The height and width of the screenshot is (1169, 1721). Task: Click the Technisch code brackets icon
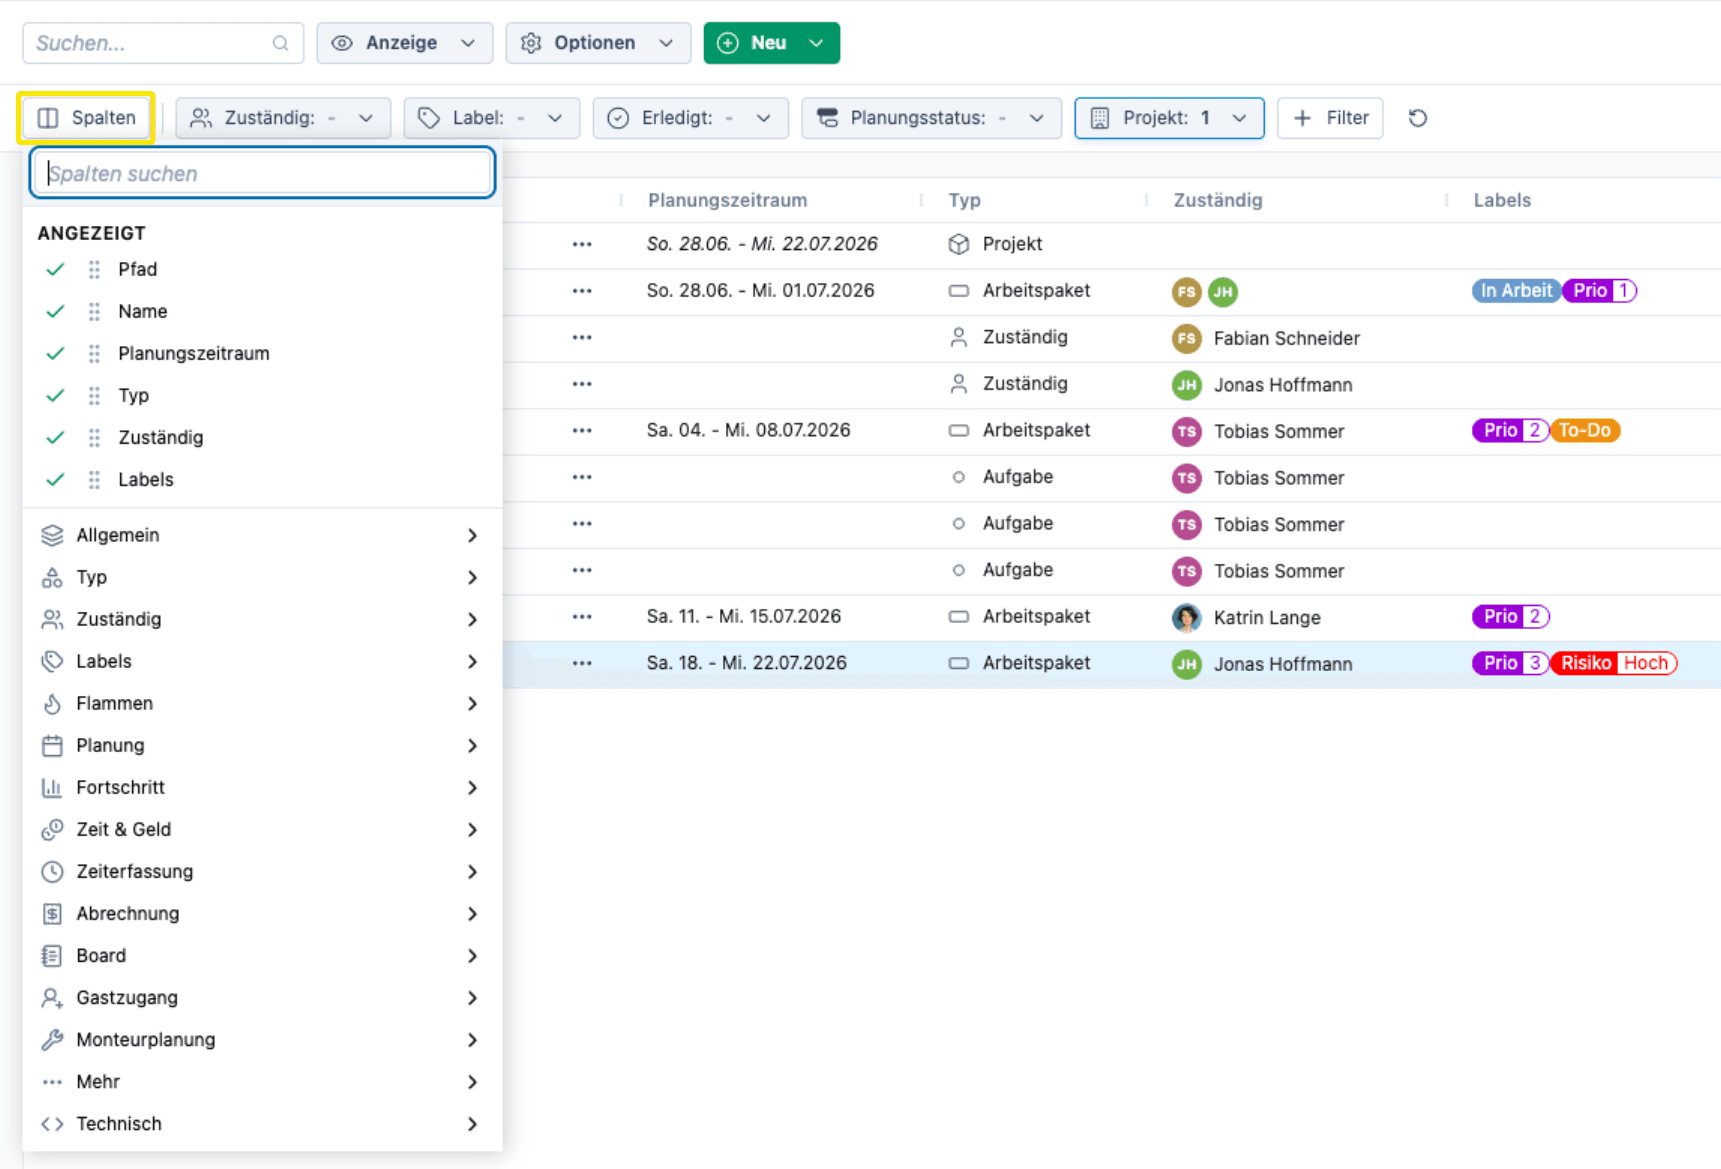point(52,1123)
